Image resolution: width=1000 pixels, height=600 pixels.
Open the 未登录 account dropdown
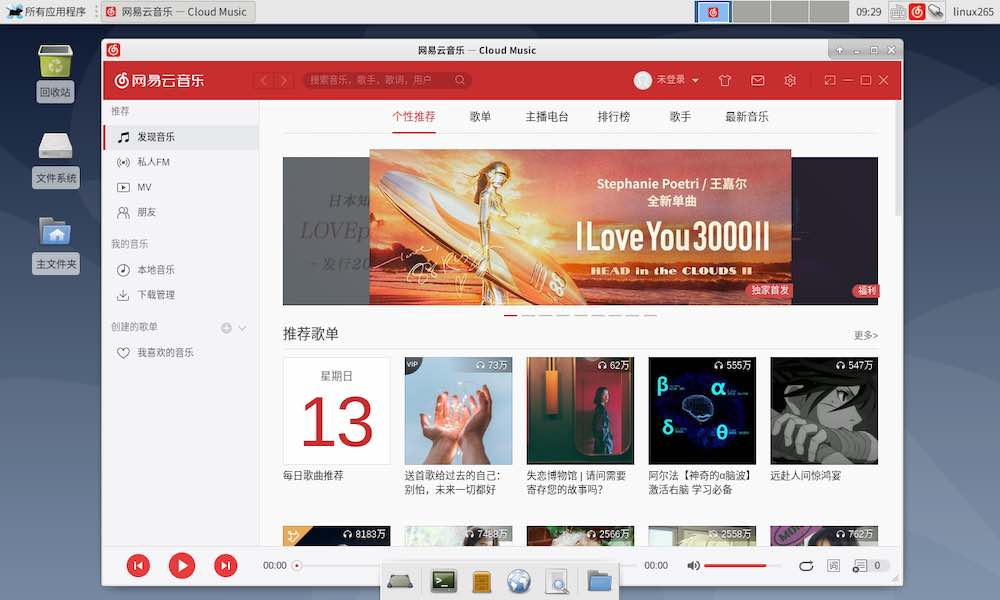(x=668, y=80)
